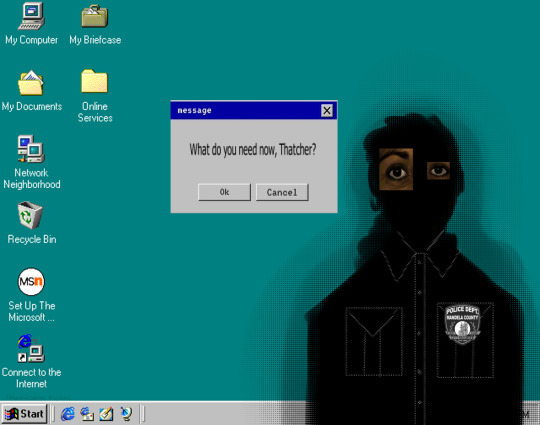Click Cancel in the message dialog

[x=282, y=192]
